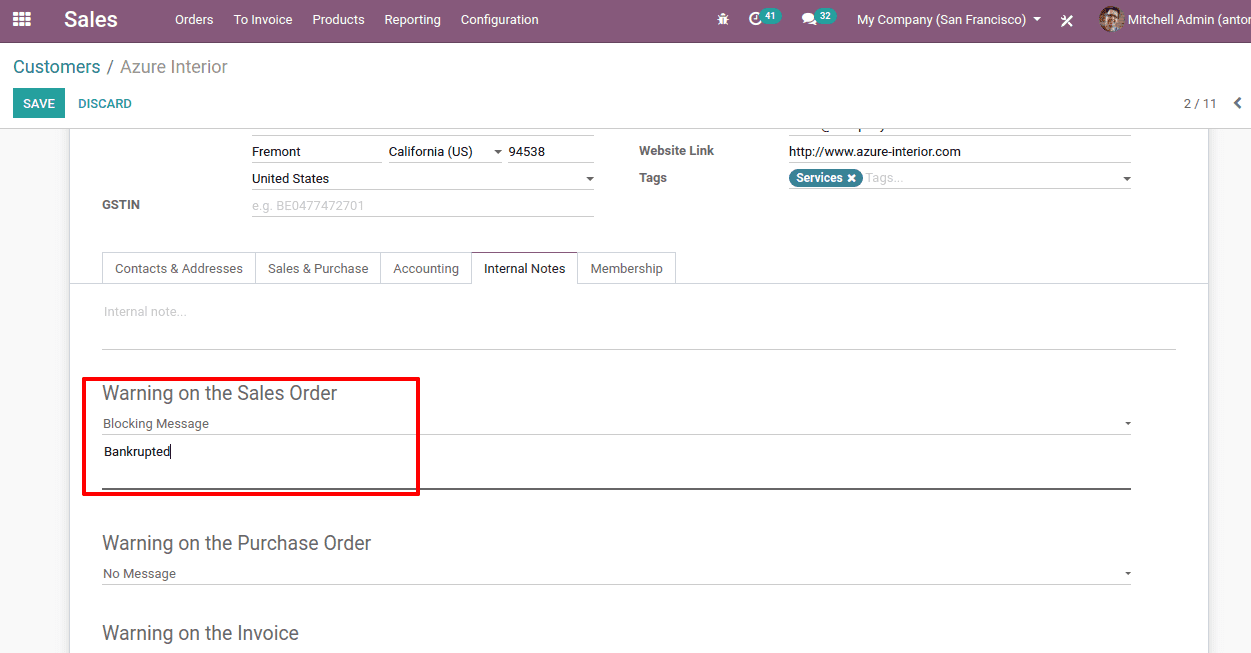
Task: Click the record counter 2 / 11
Action: coord(1200,103)
